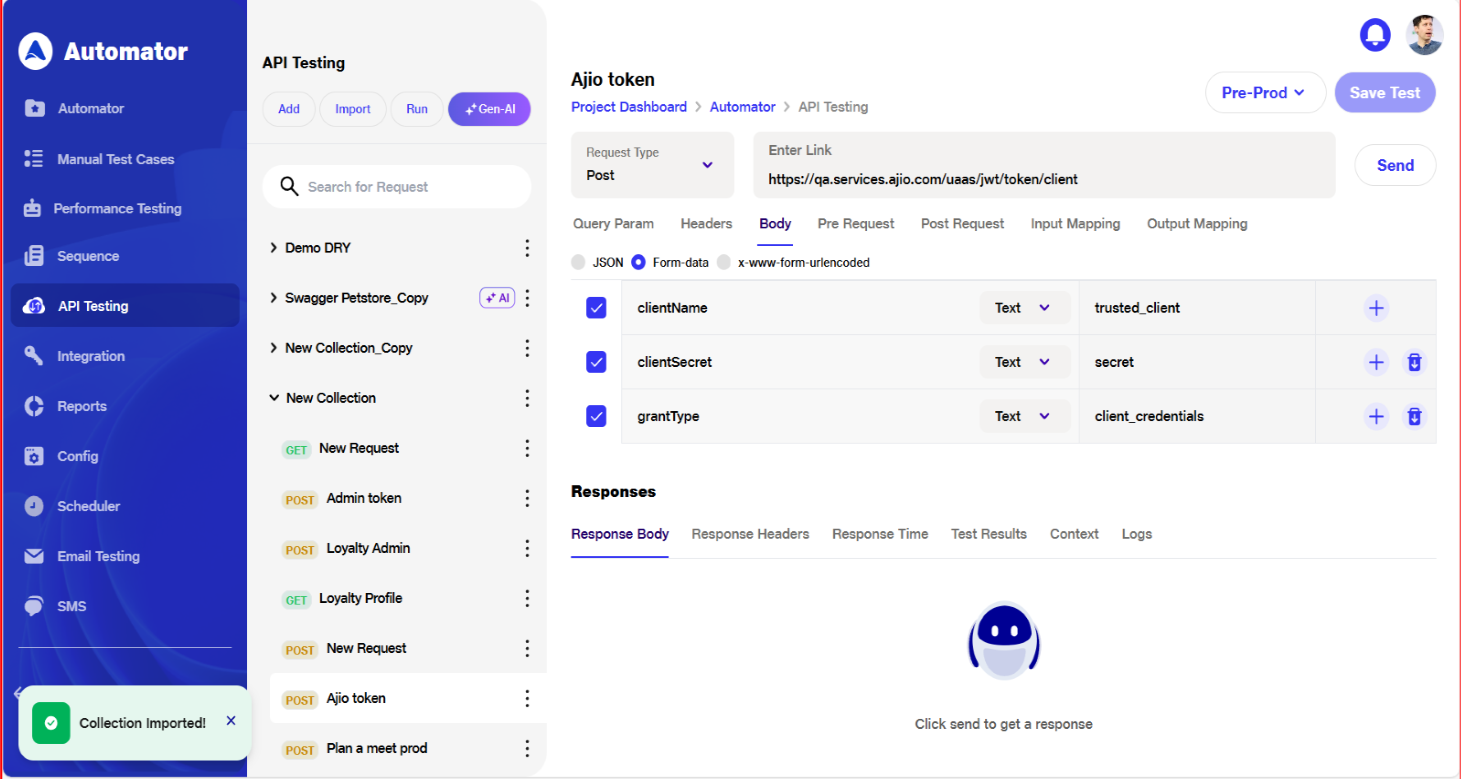Open the Pre-Prod environment dropdown

[x=1264, y=93]
